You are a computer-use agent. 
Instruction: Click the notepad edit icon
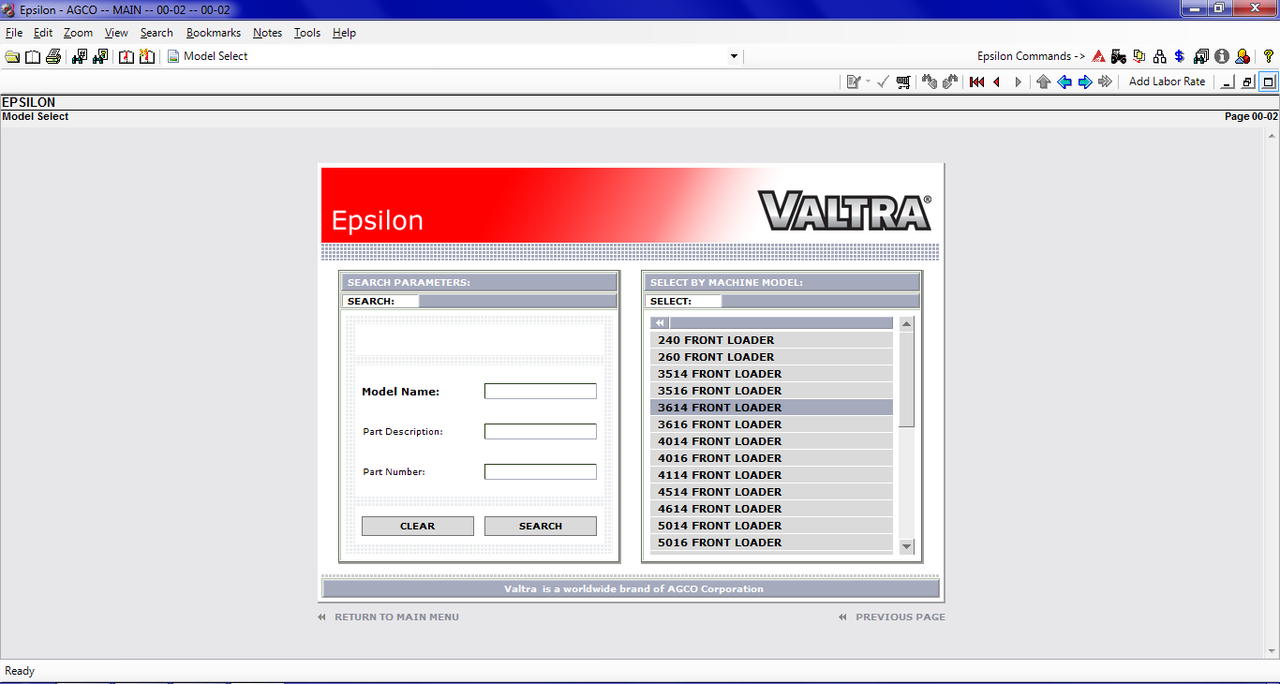coord(853,82)
